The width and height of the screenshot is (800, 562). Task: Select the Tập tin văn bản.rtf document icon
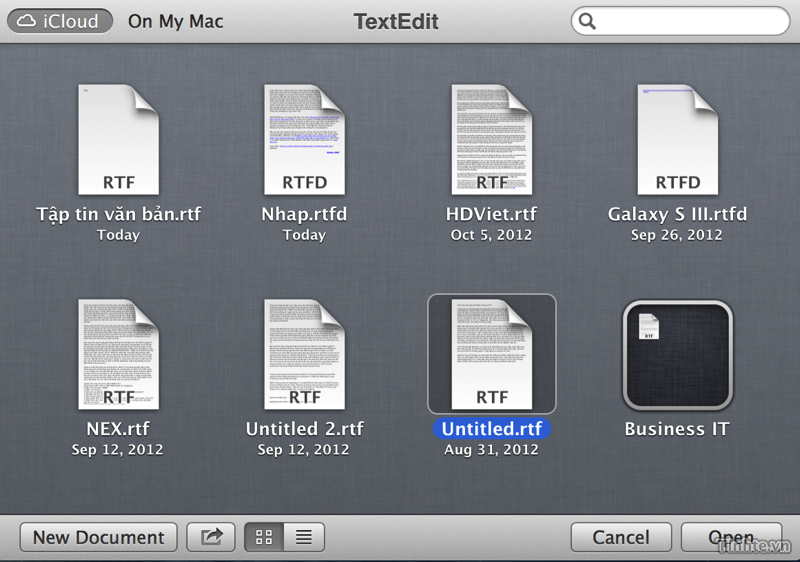point(118,140)
